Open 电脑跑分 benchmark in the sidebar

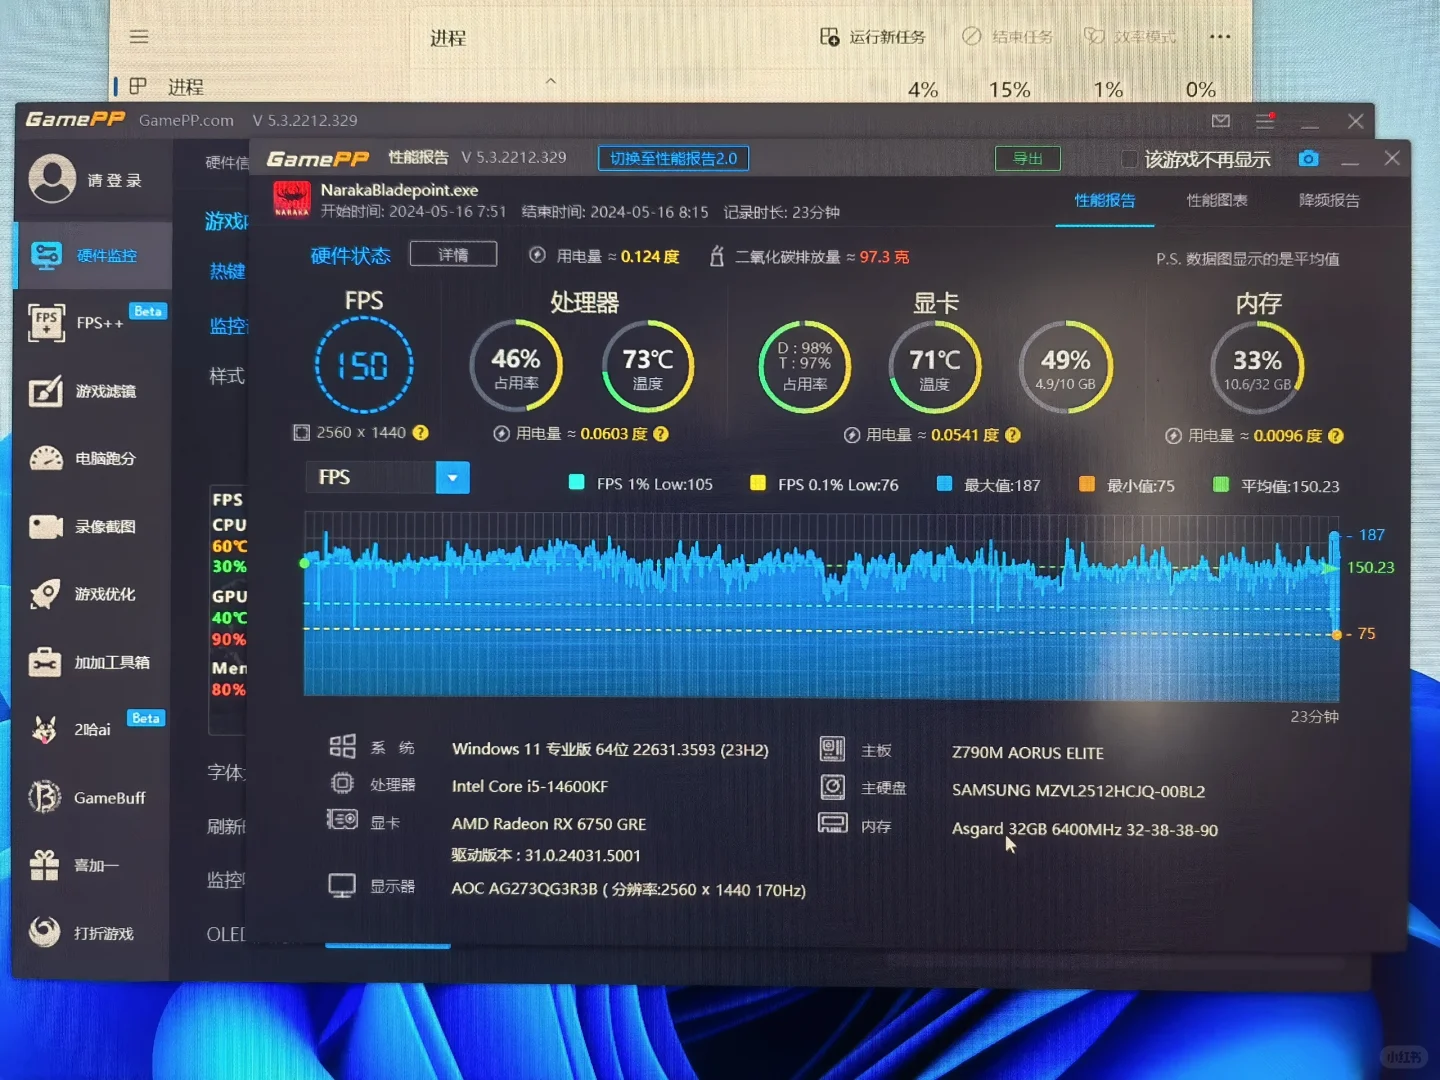(93, 459)
